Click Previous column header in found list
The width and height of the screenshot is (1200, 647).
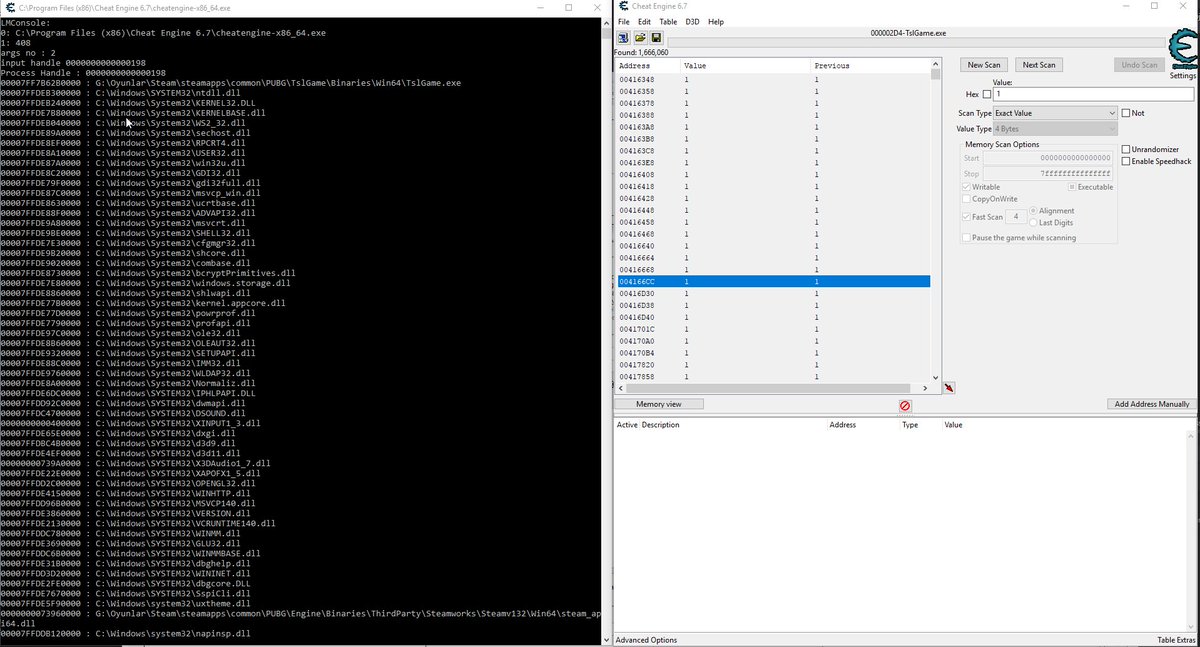870,65
